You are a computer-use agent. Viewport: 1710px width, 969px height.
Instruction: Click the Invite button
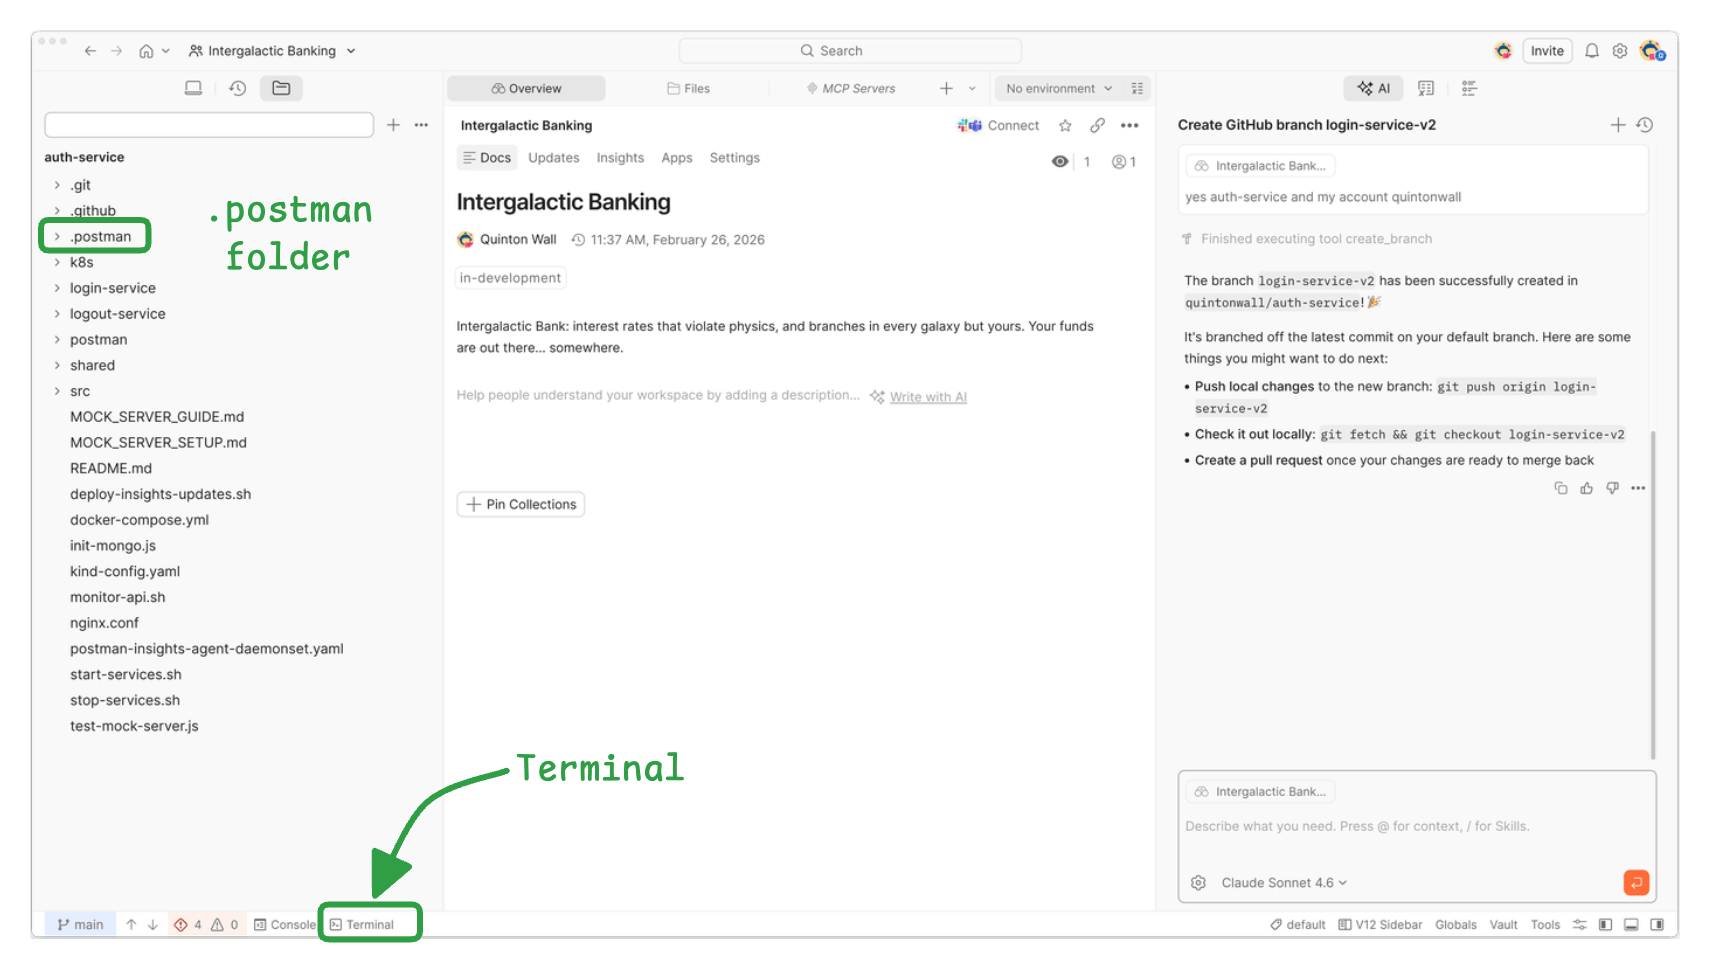click(1547, 51)
